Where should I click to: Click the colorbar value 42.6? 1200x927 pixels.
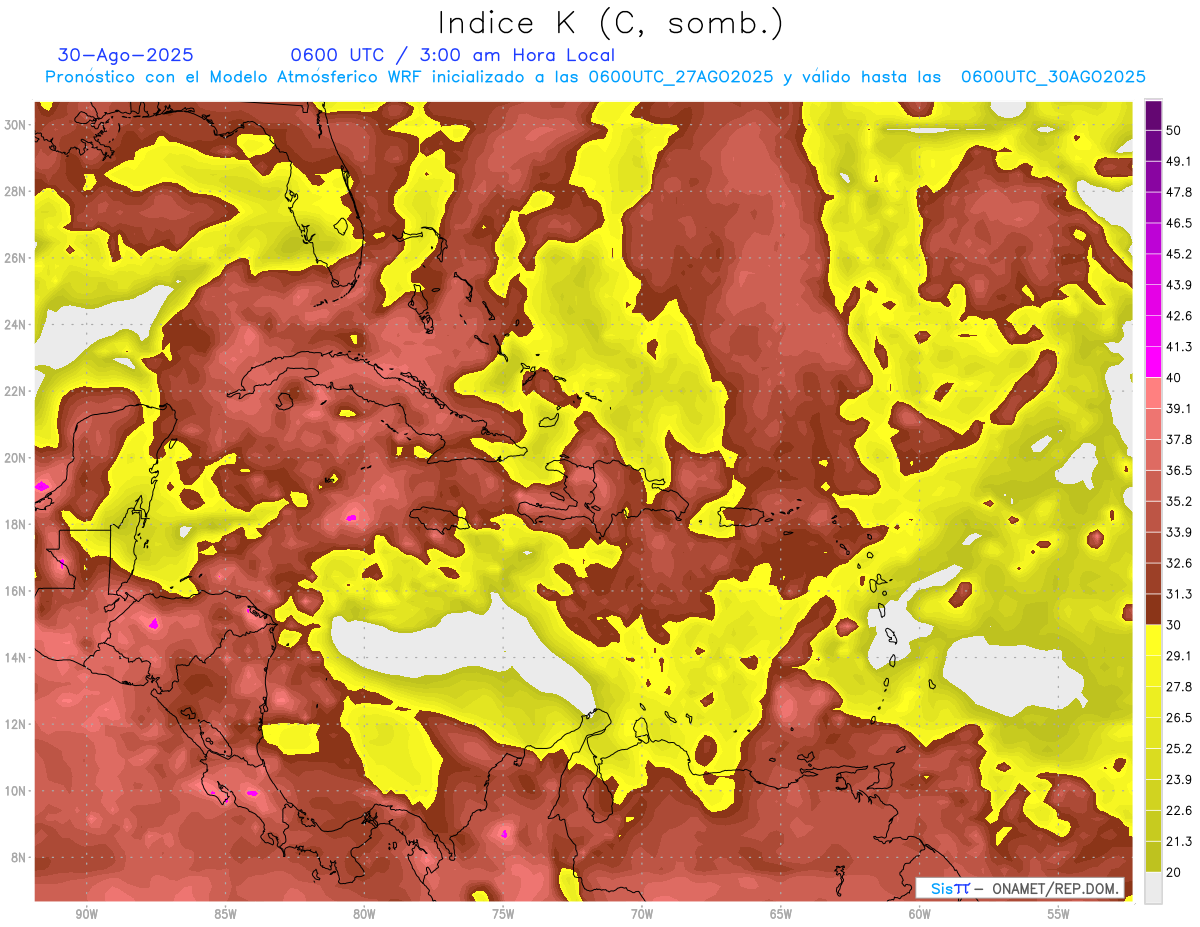click(x=1179, y=316)
